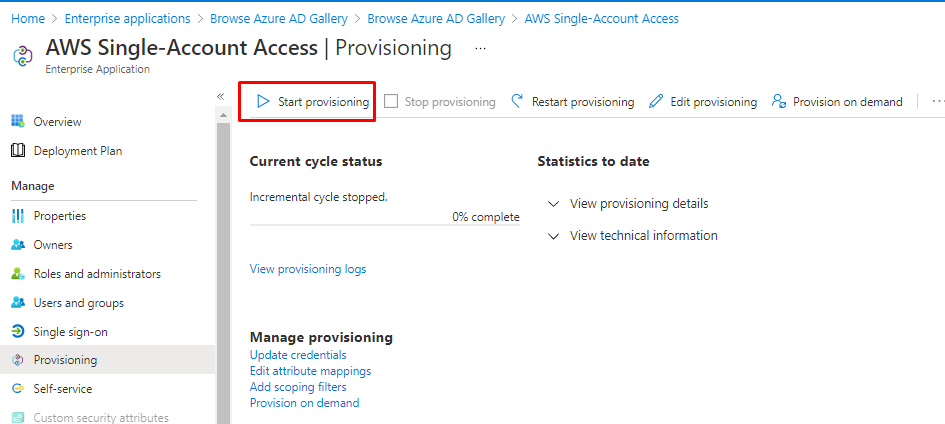Click the Deployment Plan book icon
Screen dimensions: 945x424
pos(18,151)
